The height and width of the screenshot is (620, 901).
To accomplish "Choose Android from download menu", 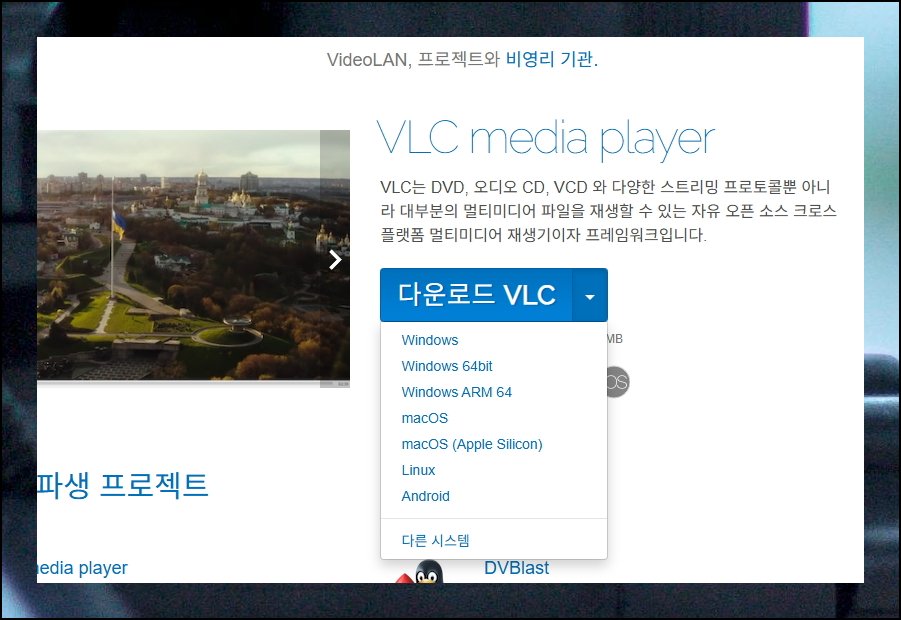I will click(425, 496).
